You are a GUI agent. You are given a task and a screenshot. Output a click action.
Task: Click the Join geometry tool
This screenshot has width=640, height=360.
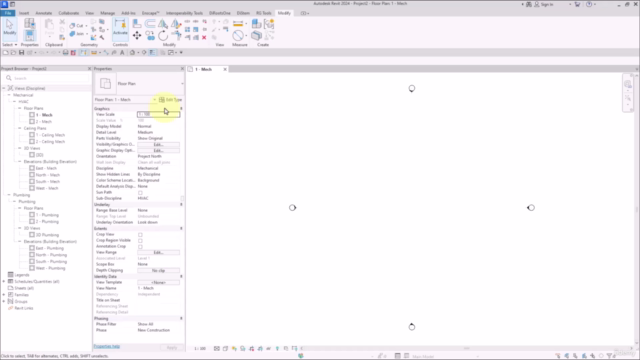click(x=77, y=34)
